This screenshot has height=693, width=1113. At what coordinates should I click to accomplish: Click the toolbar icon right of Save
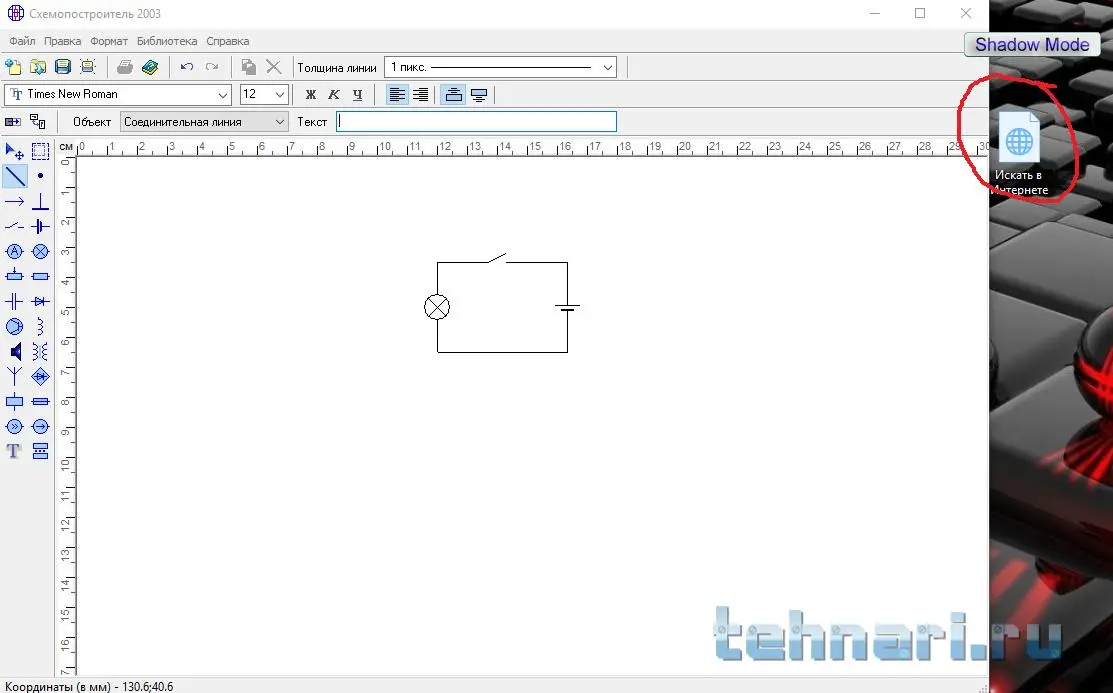pos(87,67)
